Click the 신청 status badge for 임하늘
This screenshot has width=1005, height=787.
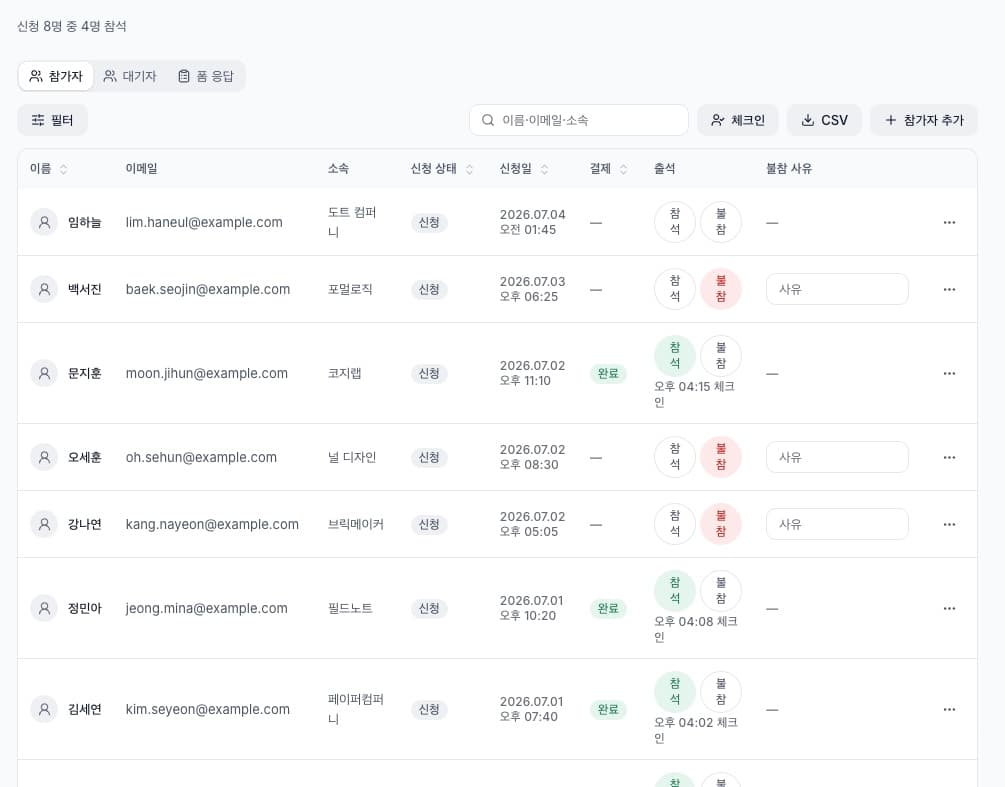(429, 222)
